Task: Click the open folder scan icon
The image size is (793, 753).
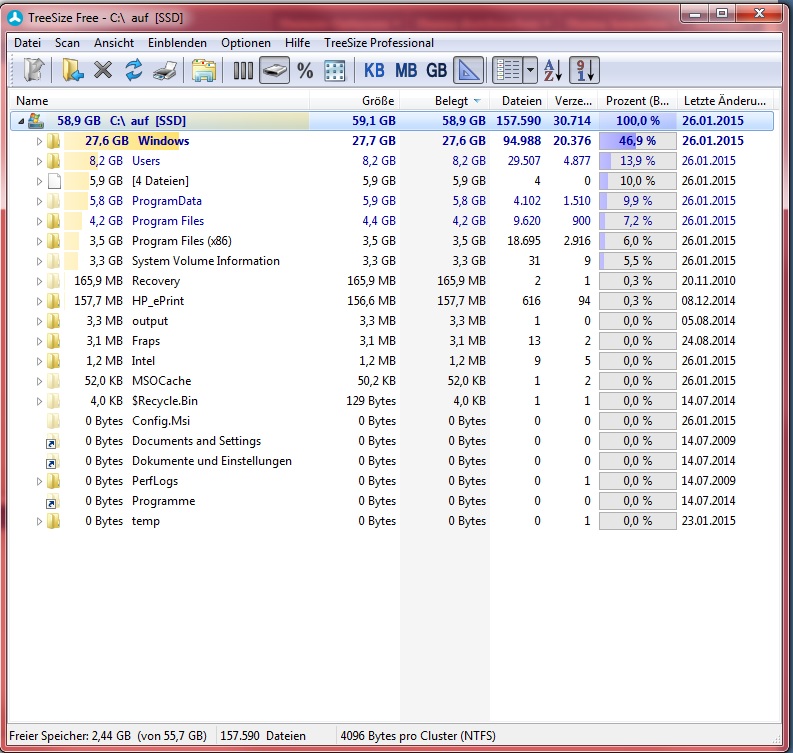Action: (72, 70)
